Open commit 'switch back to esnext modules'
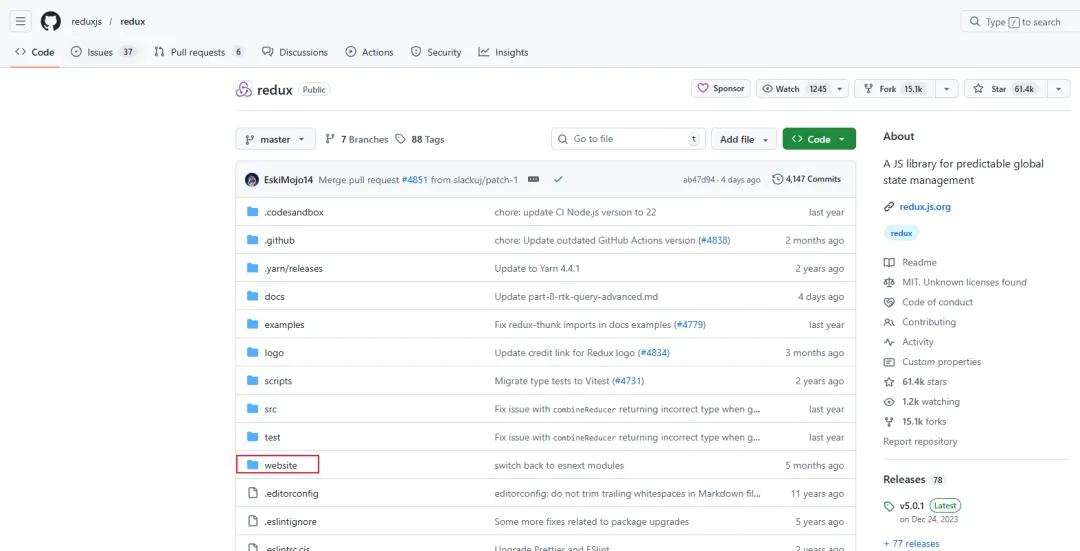The width and height of the screenshot is (1080, 551). [559, 465]
